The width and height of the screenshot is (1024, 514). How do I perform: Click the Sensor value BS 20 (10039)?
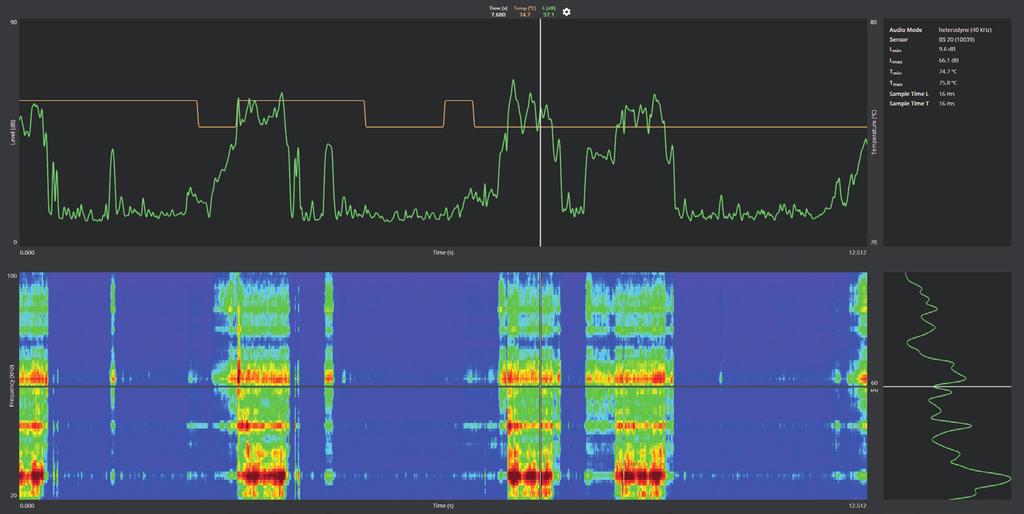[957, 40]
